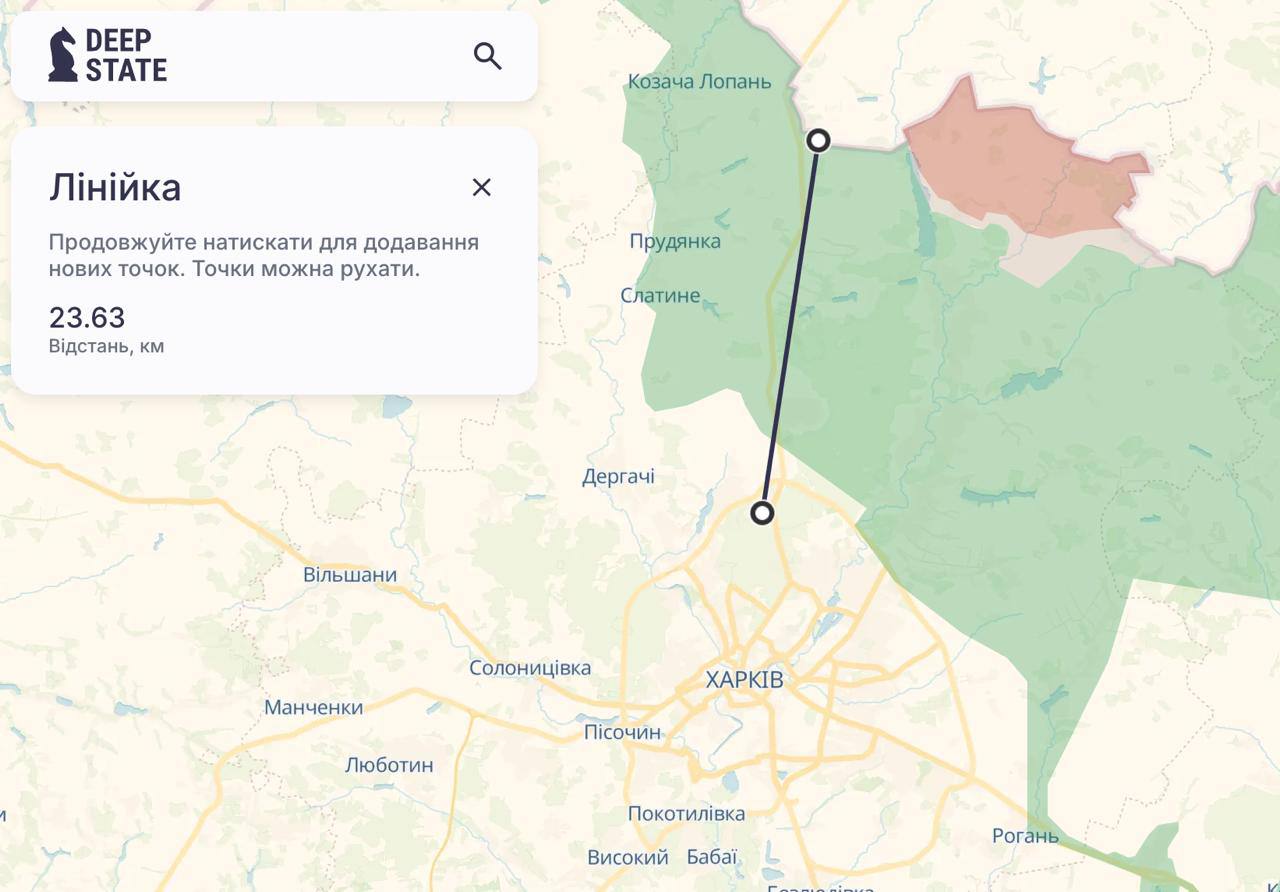
Task: Click the Пісочин label
Action: click(622, 733)
